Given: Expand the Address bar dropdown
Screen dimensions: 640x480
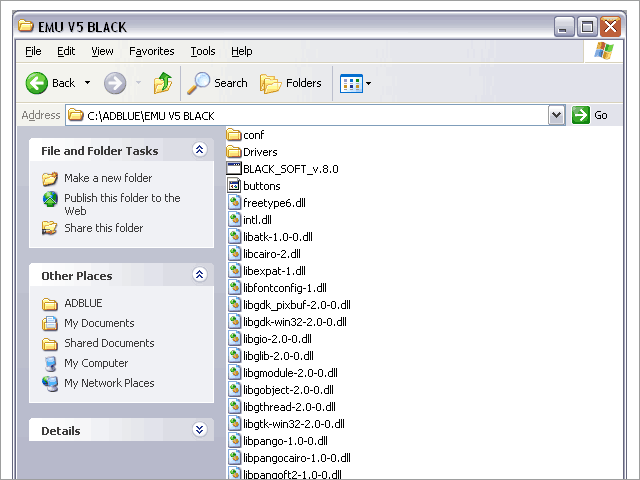Looking at the screenshot, I should (556, 115).
